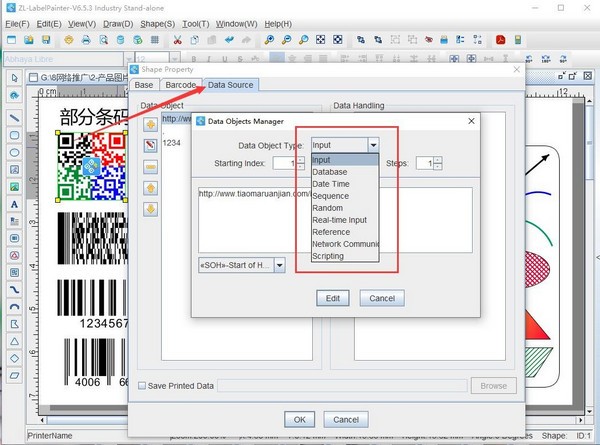Select Sequence in the data type list
The image size is (600, 445).
point(330,196)
